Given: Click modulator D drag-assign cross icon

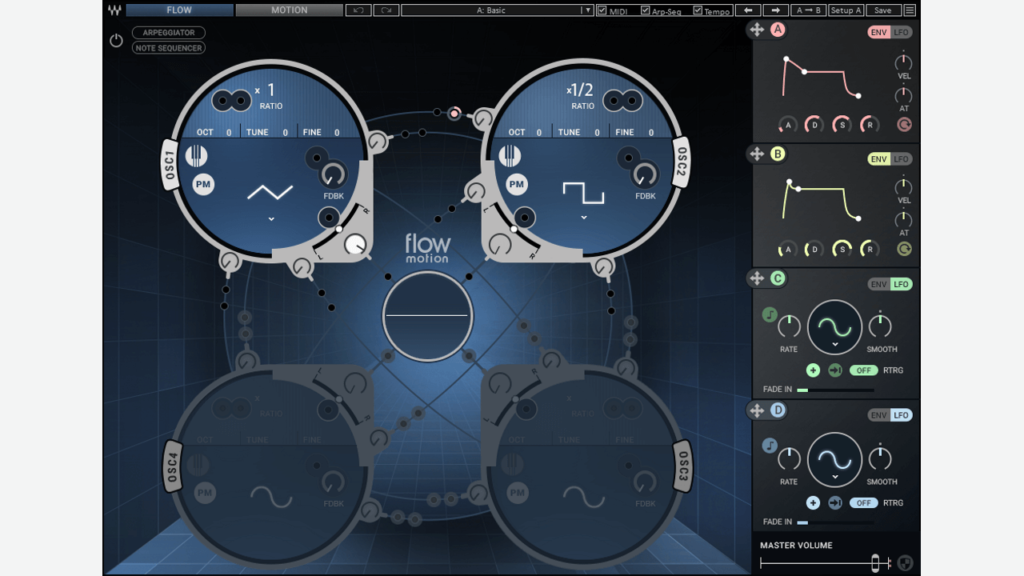Looking at the screenshot, I should [756, 410].
